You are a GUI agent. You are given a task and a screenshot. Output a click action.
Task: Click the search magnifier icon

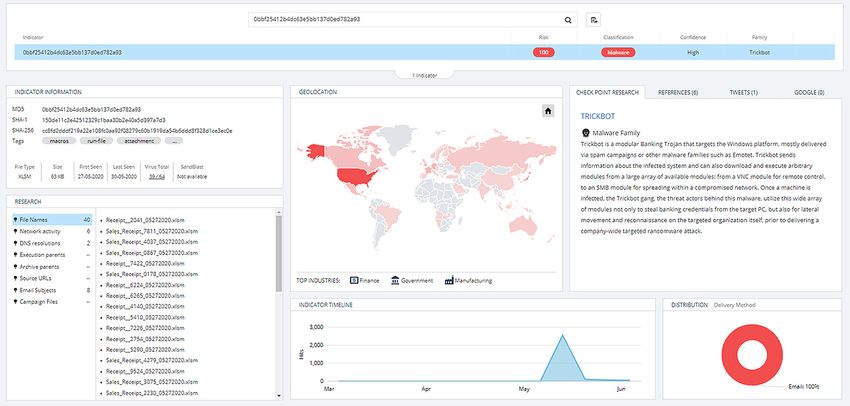click(x=568, y=20)
